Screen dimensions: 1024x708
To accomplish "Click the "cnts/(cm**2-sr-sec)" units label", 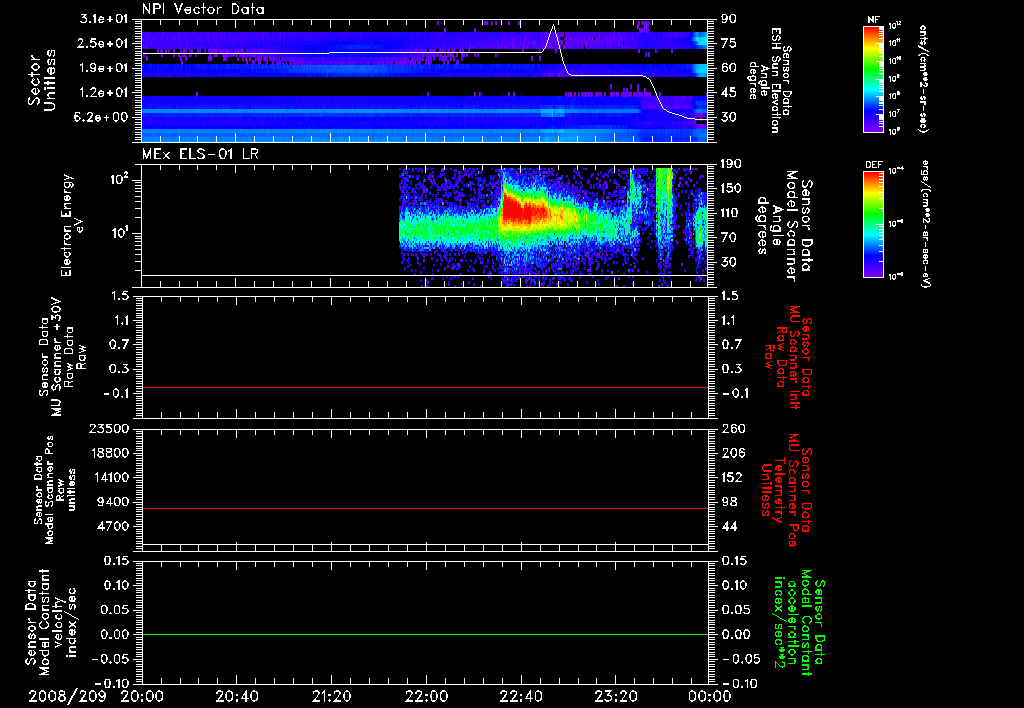I will click(923, 79).
